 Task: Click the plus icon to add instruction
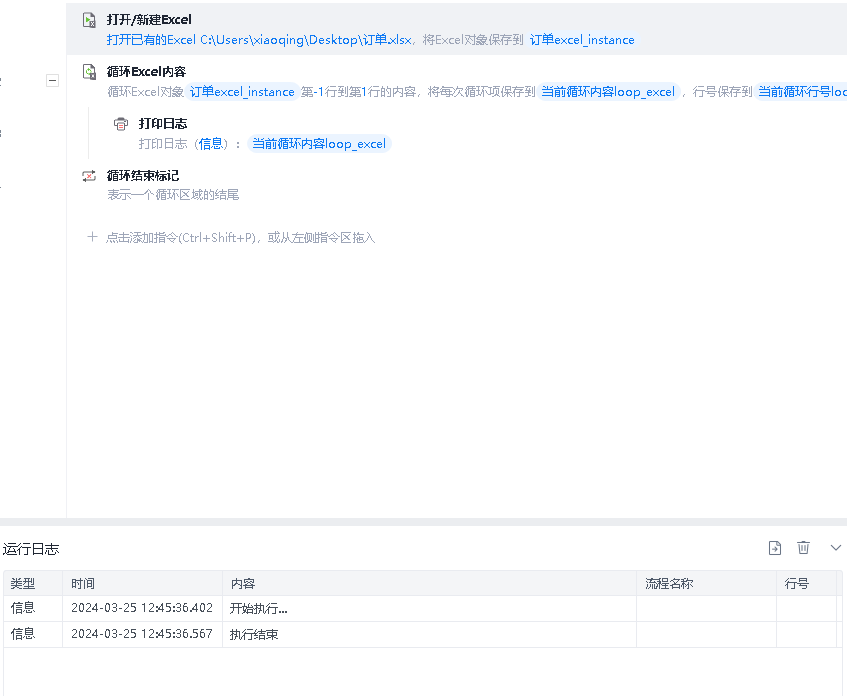pyautogui.click(x=92, y=237)
